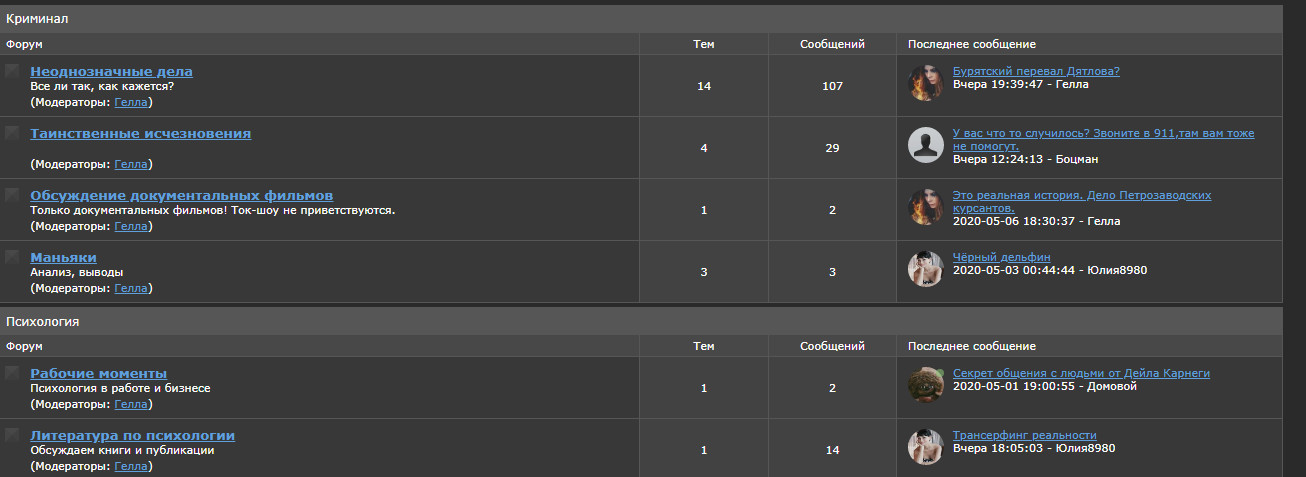Open the grey default avatar for Боцман
The width and height of the screenshot is (1306, 477).
pos(925,145)
